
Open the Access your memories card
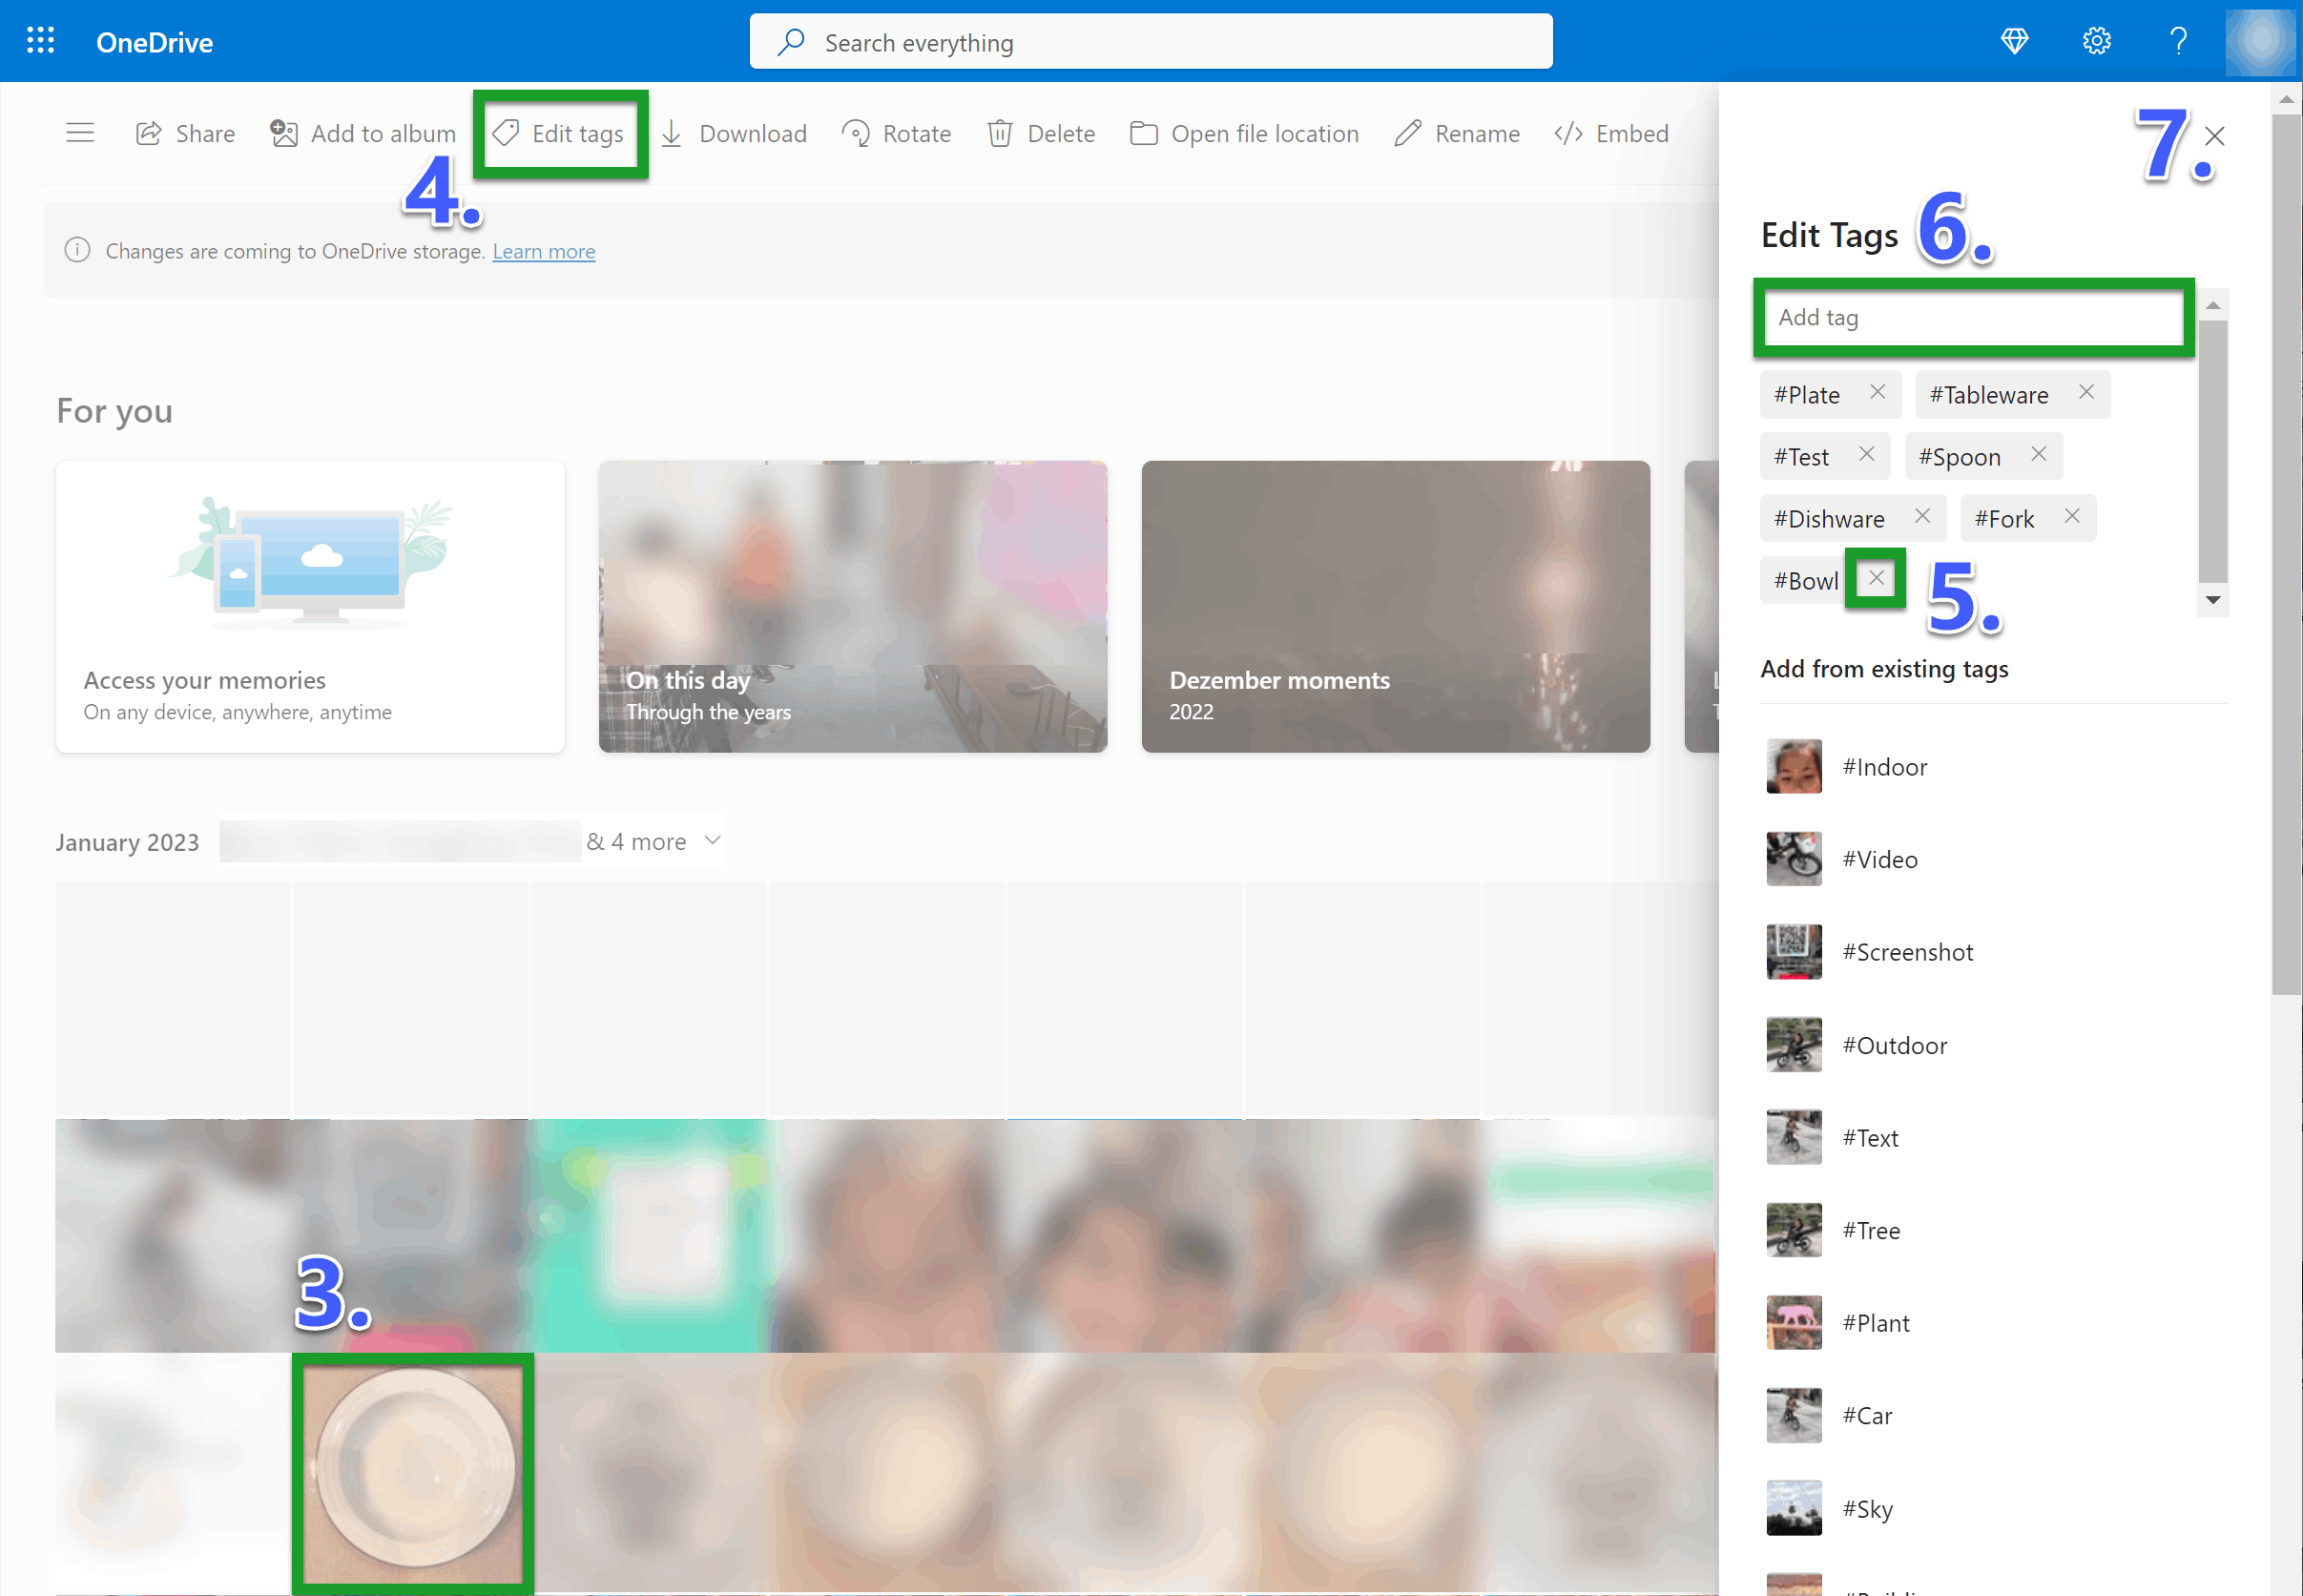(x=310, y=607)
